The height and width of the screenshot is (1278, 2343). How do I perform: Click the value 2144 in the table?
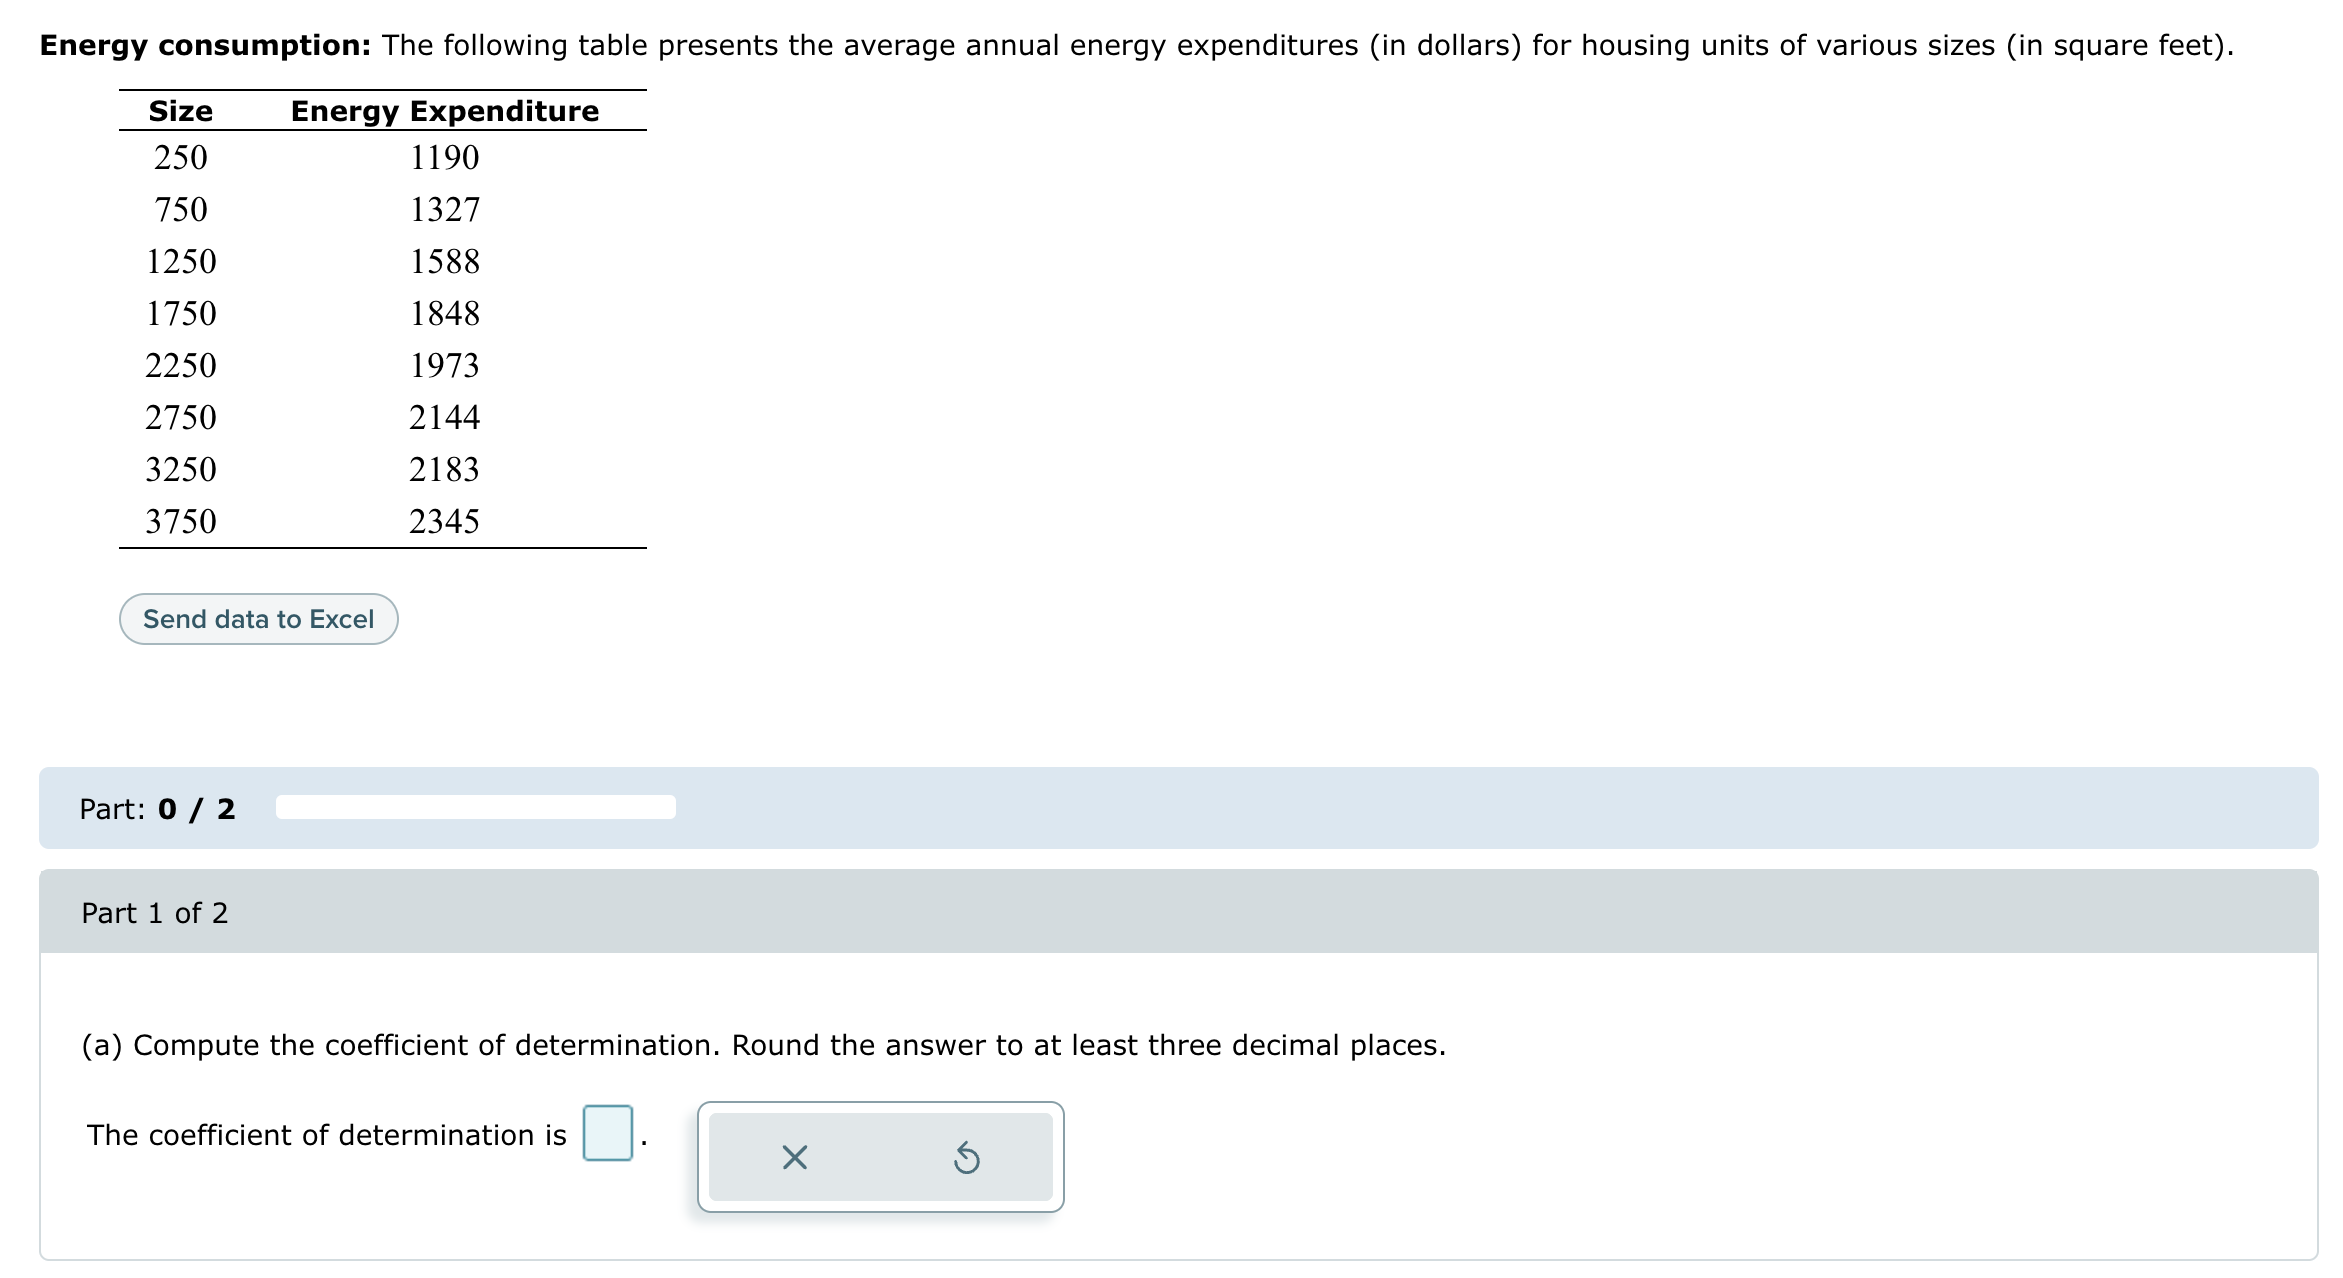click(445, 416)
